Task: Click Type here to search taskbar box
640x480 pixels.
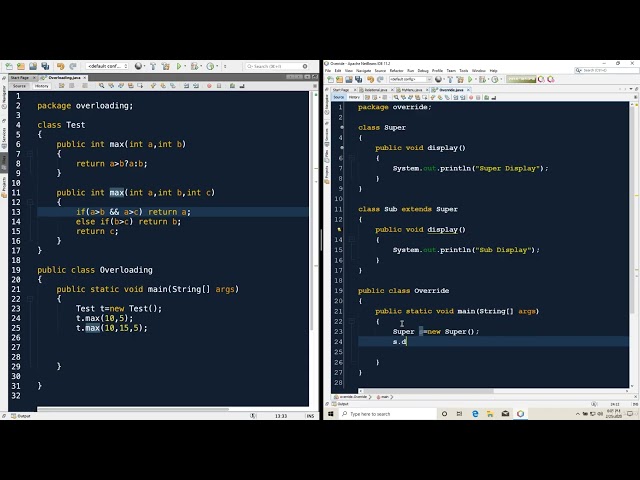Action: pos(388,414)
